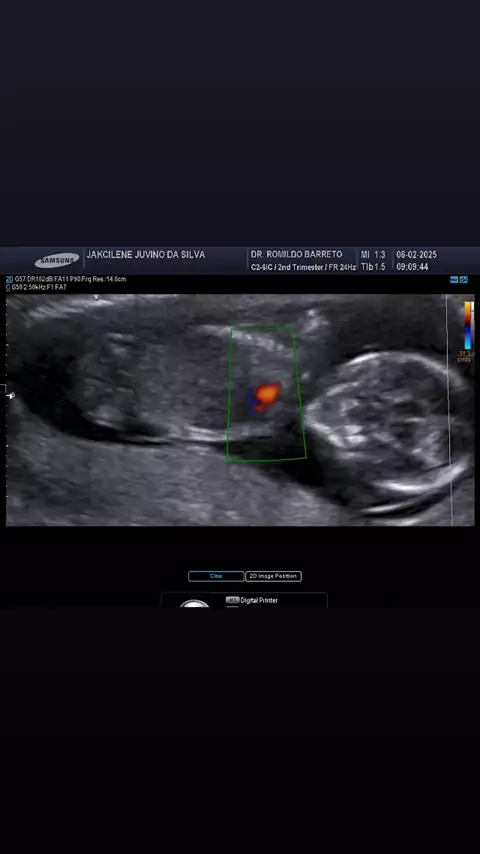This screenshot has height=854, width=480.
Task: Click the green color Doppler ROI box border
Action: tap(266, 394)
